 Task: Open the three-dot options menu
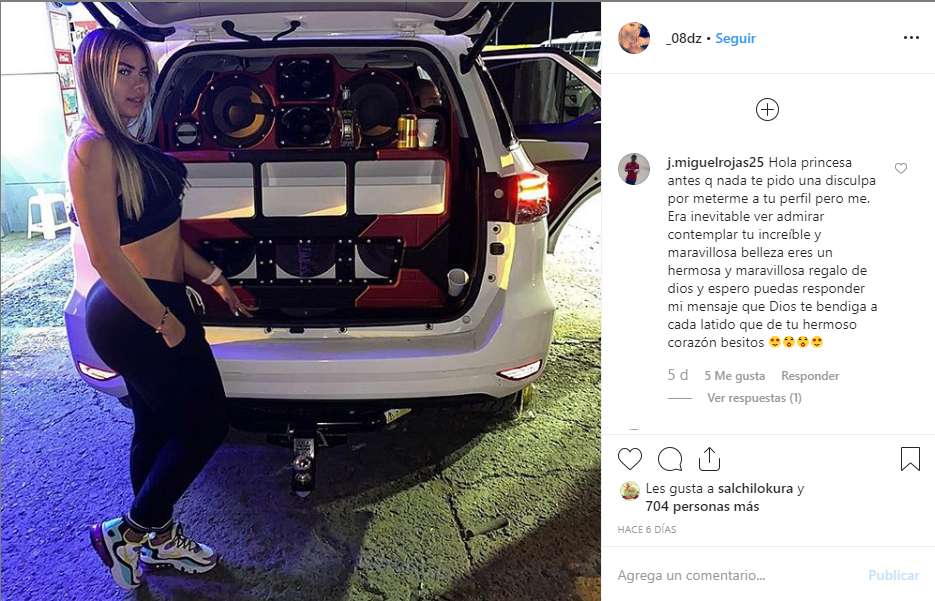911,38
